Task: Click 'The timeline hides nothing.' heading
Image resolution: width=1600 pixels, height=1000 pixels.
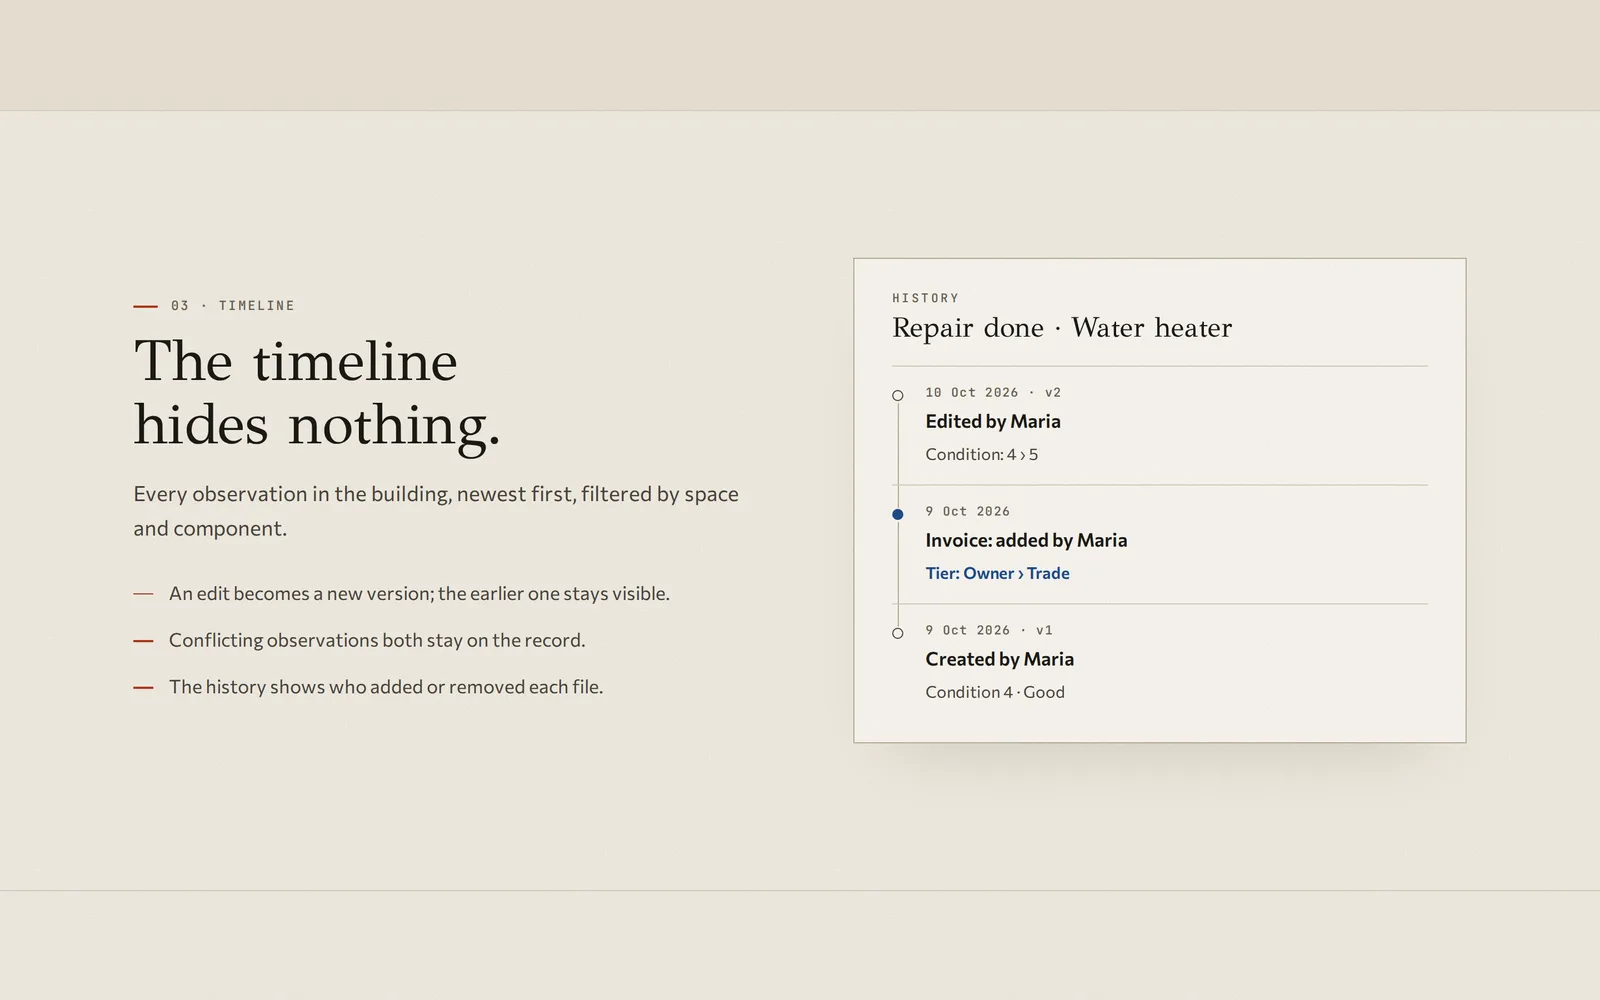Action: point(317,393)
